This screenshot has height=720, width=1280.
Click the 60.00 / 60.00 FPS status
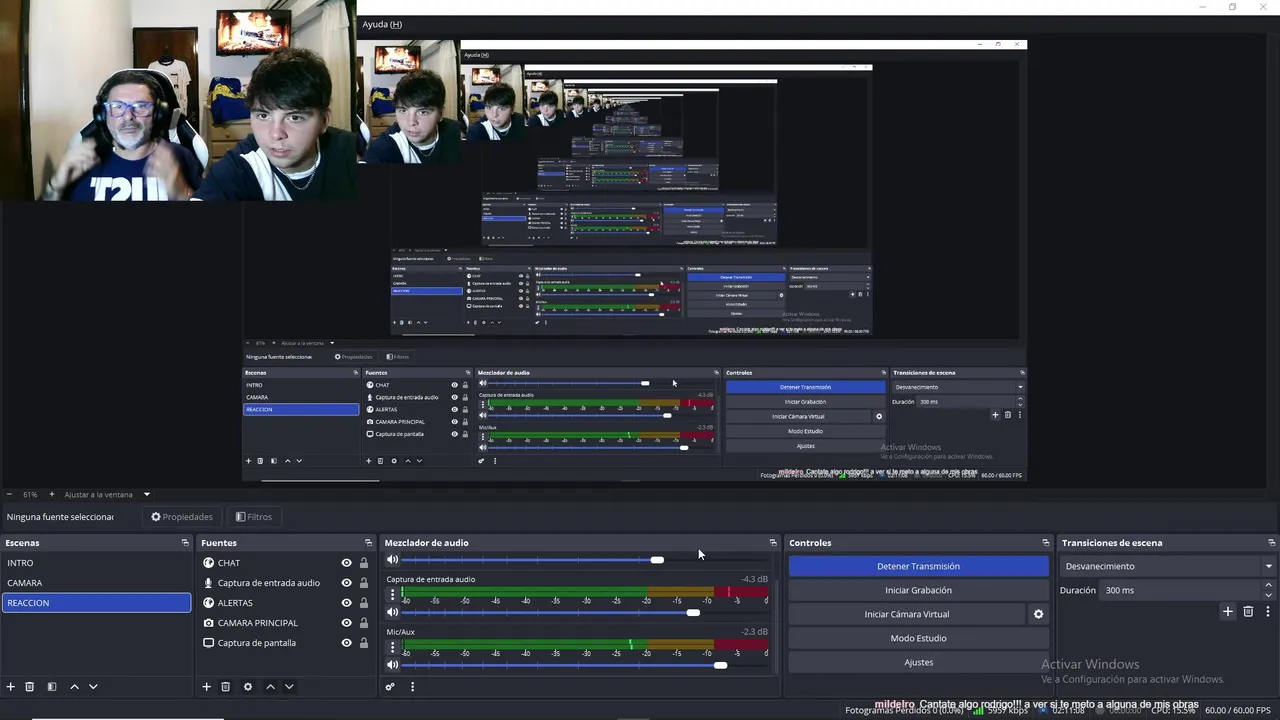1238,710
